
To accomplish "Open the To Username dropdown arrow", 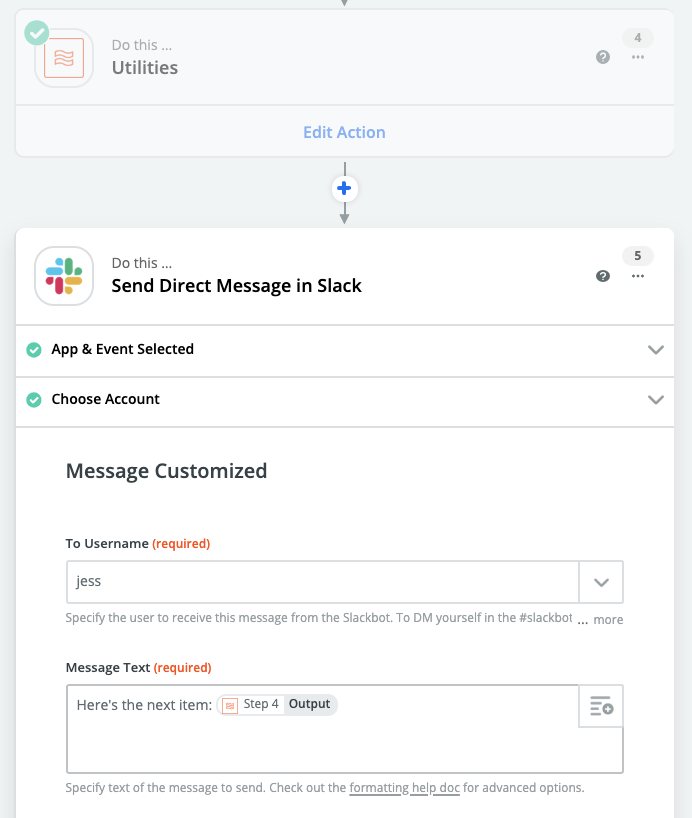I will [601, 582].
